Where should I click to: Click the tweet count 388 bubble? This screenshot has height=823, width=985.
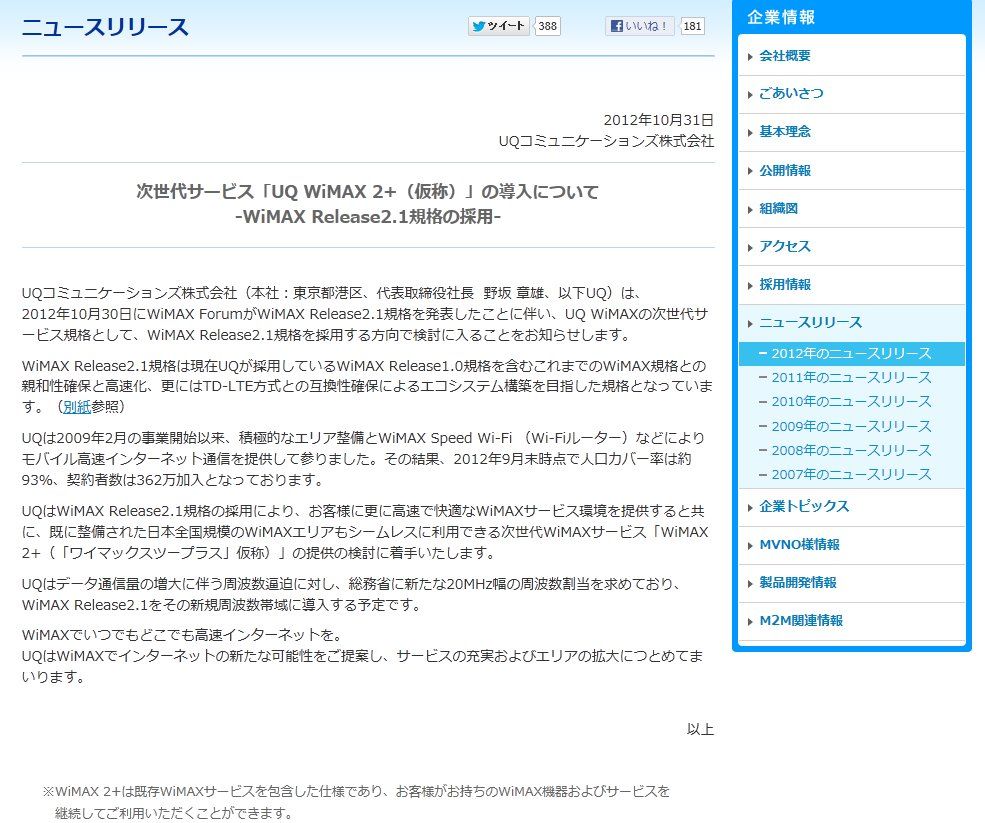click(547, 26)
